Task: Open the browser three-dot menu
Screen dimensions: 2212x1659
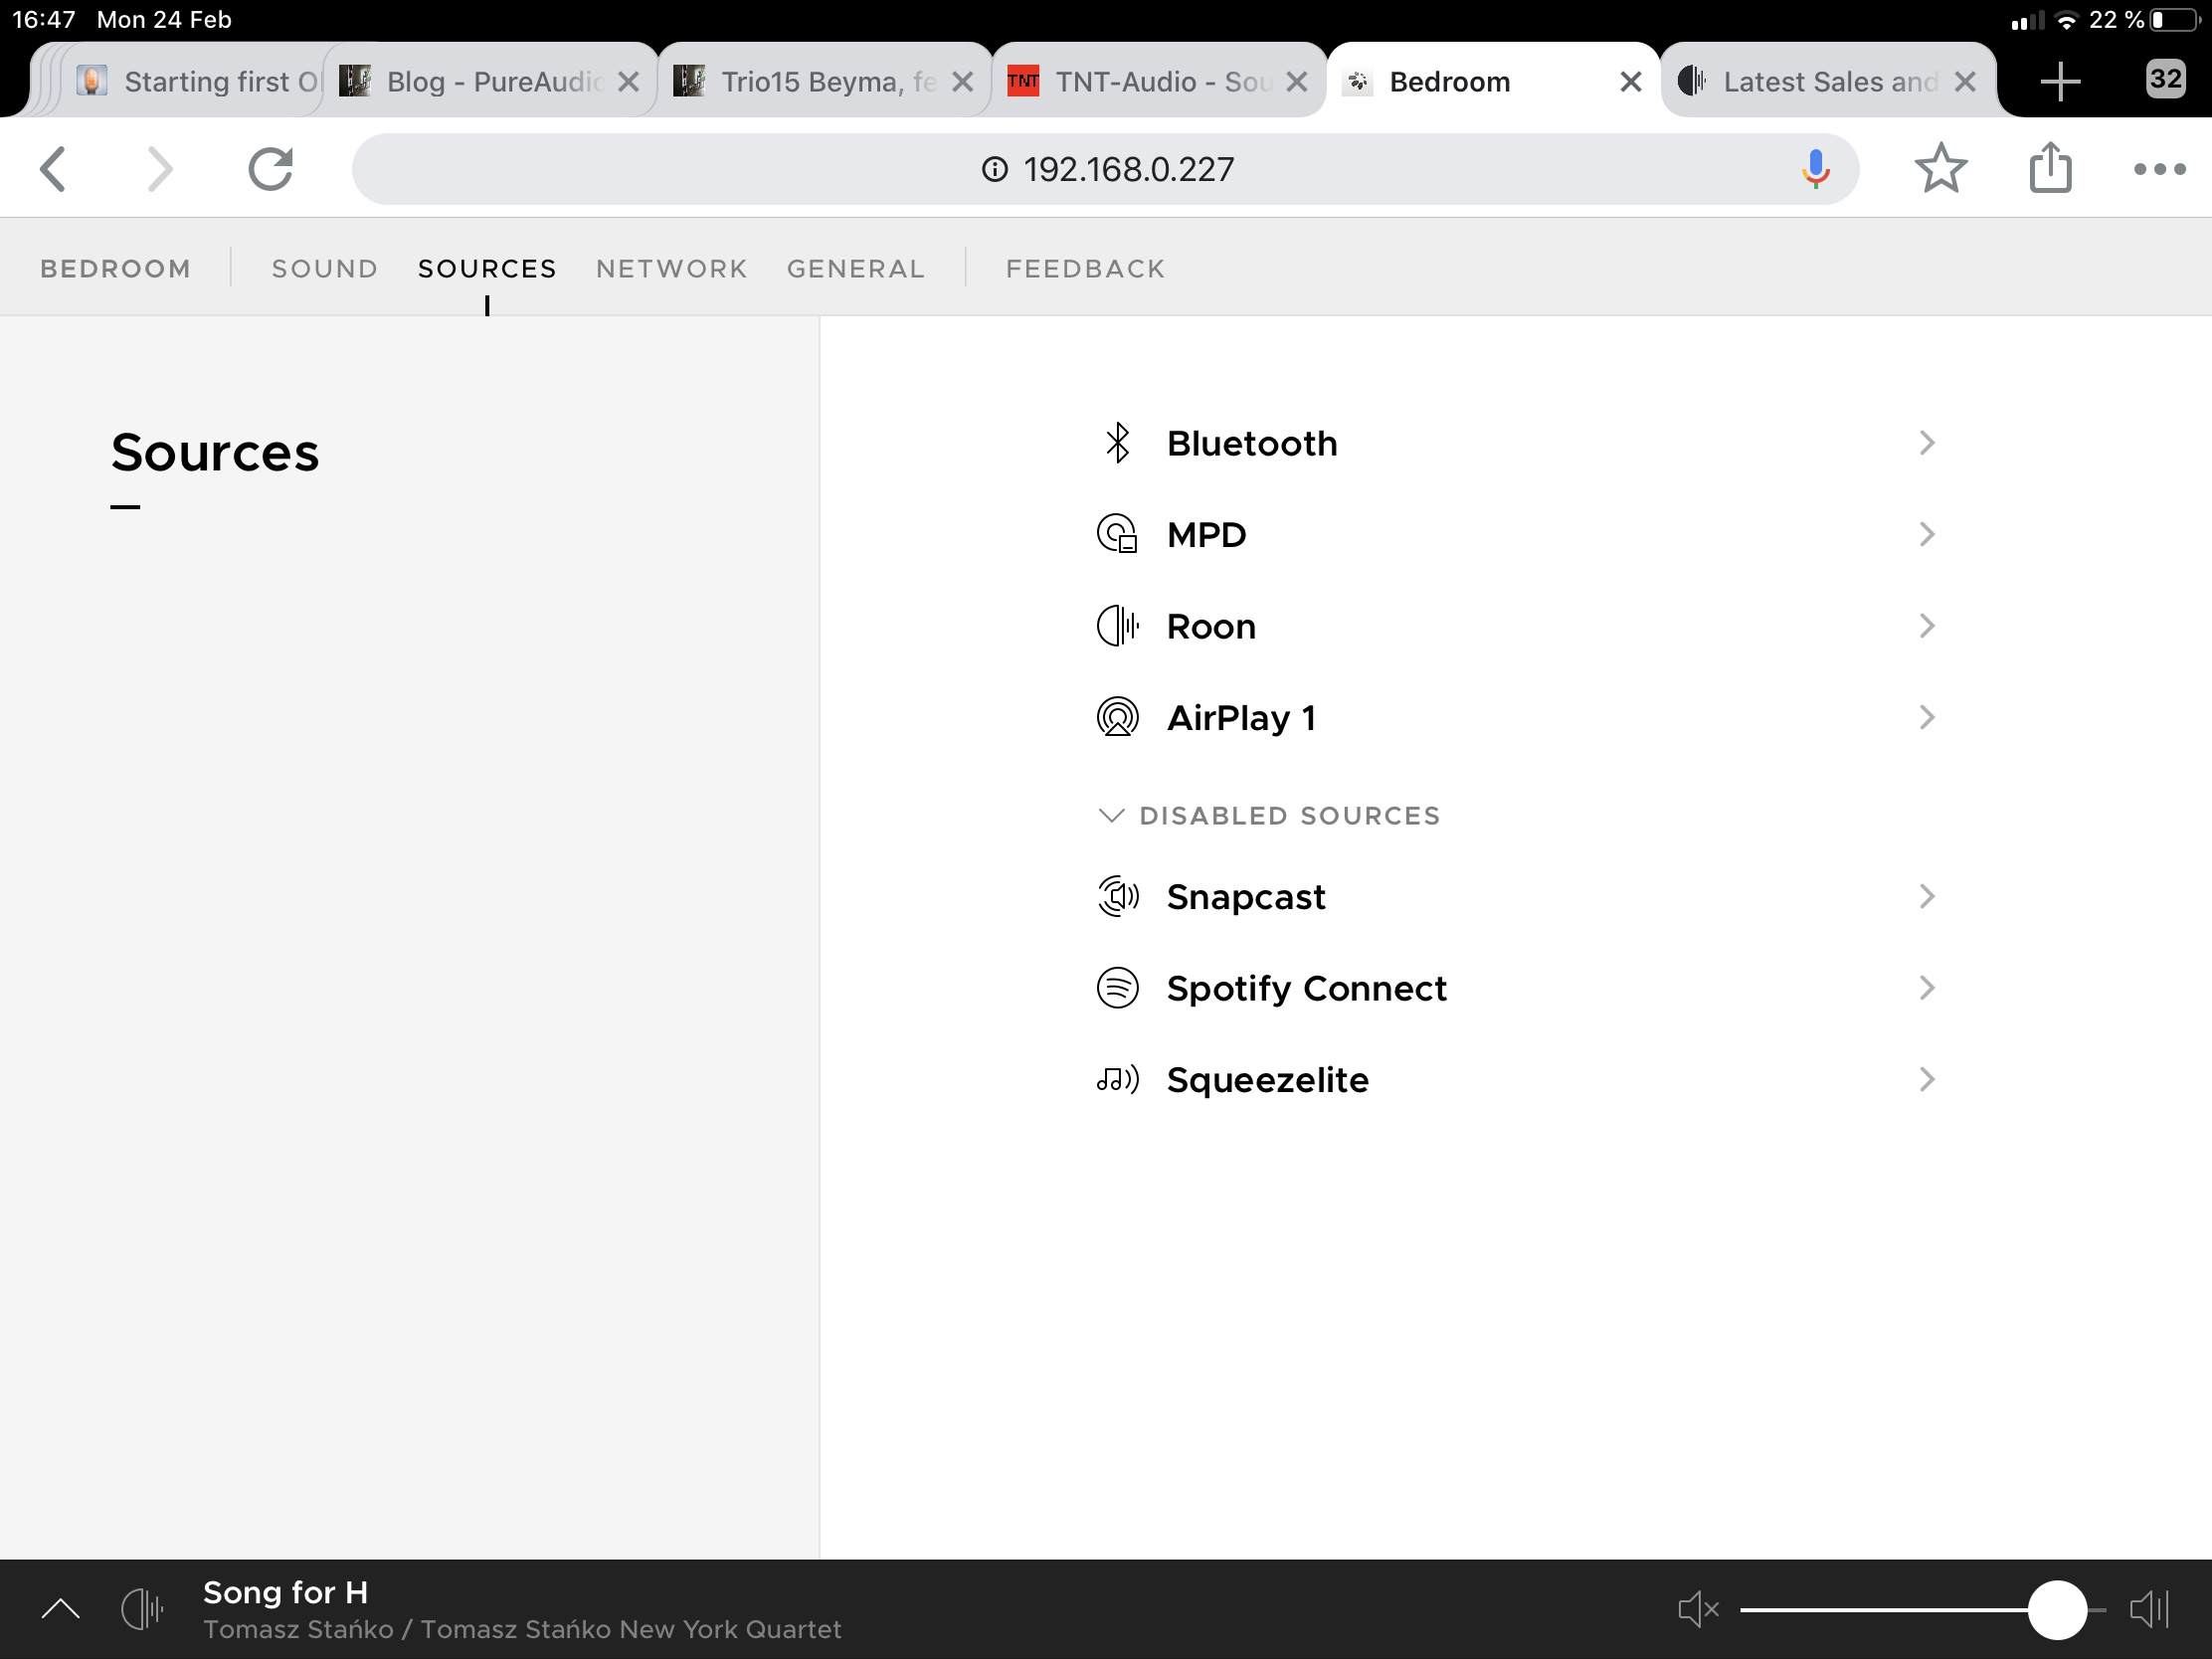Action: coord(2159,169)
